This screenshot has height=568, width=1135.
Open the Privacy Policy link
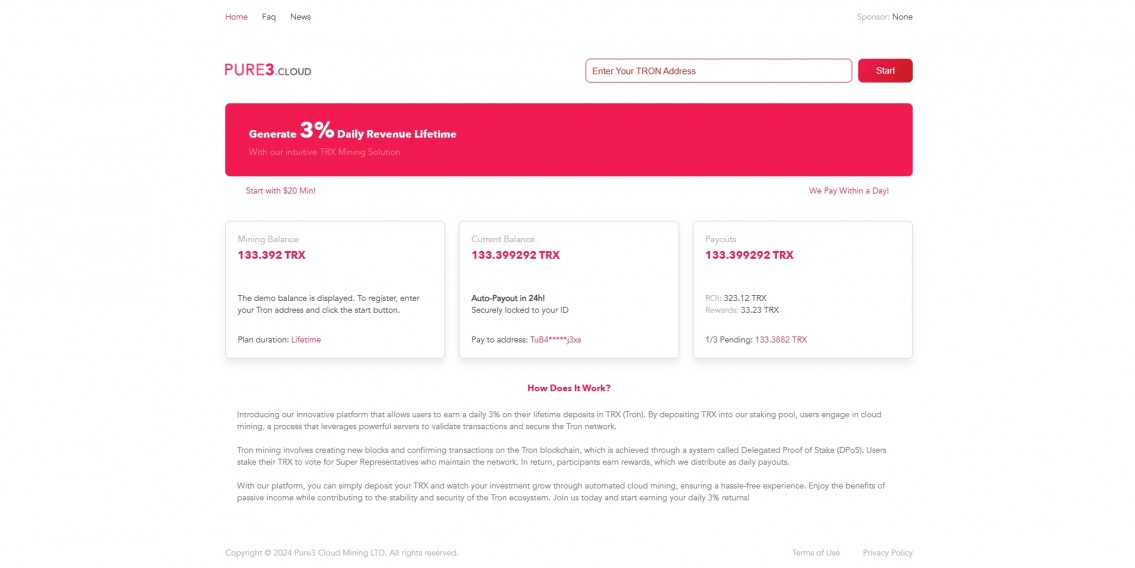click(887, 553)
